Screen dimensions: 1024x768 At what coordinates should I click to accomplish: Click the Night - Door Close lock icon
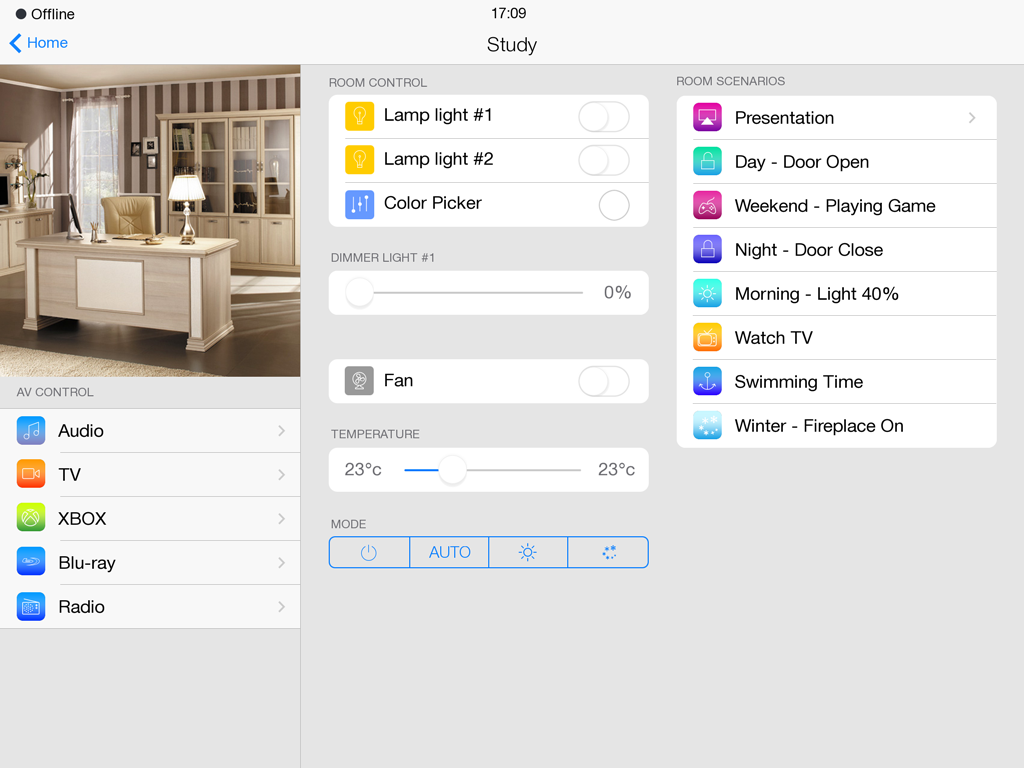(707, 249)
